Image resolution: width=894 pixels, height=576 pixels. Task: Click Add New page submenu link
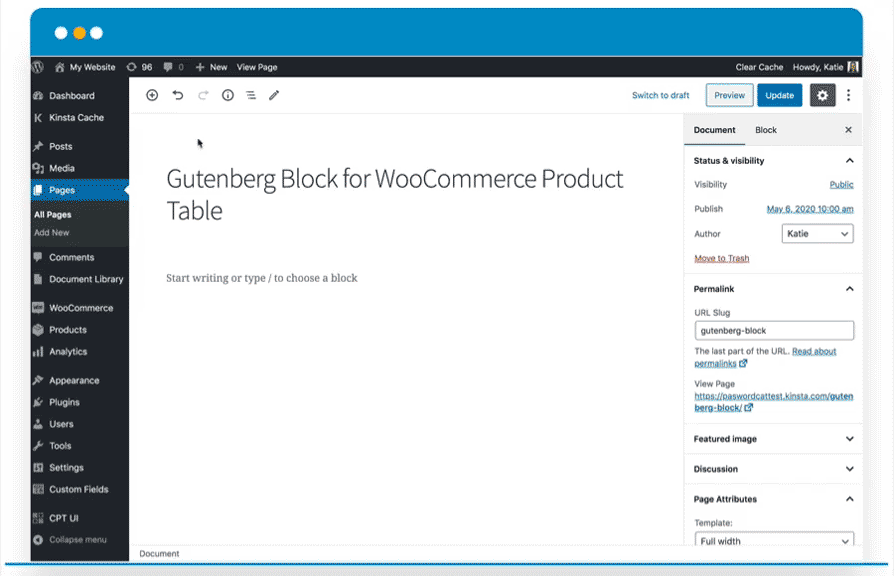coord(51,233)
